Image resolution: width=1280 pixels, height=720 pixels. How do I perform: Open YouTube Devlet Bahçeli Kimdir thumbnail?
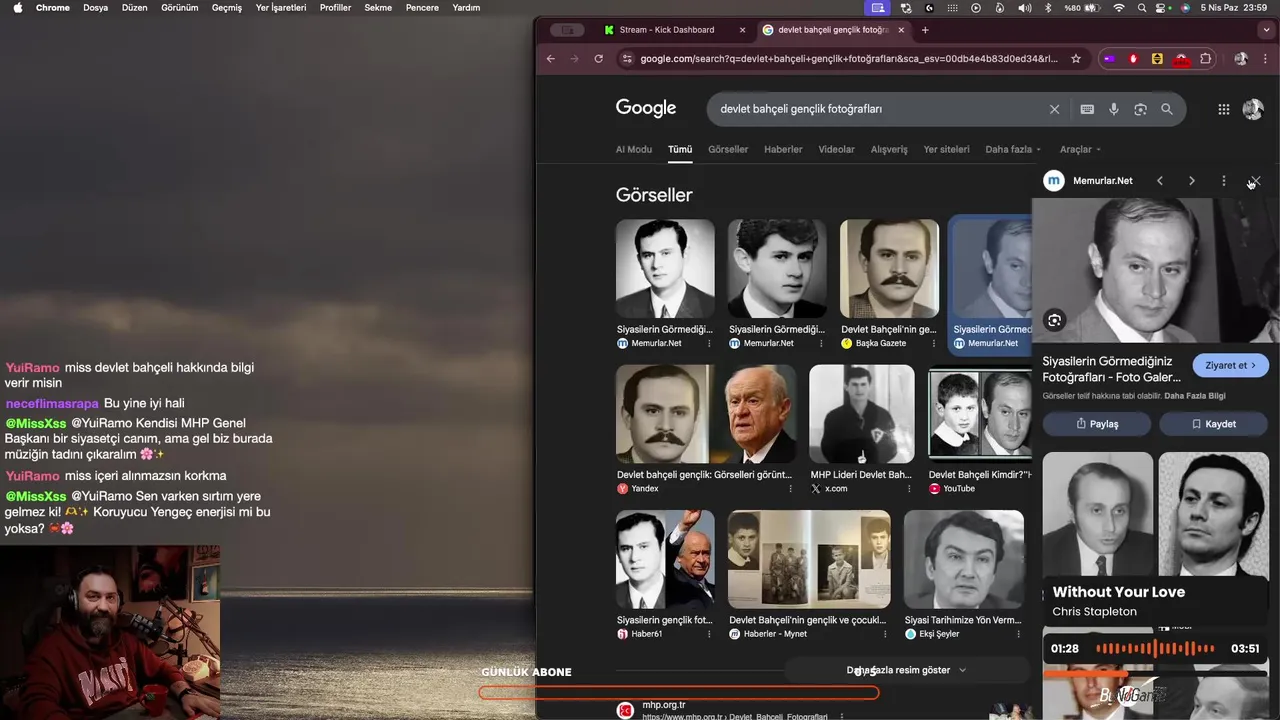pos(979,415)
